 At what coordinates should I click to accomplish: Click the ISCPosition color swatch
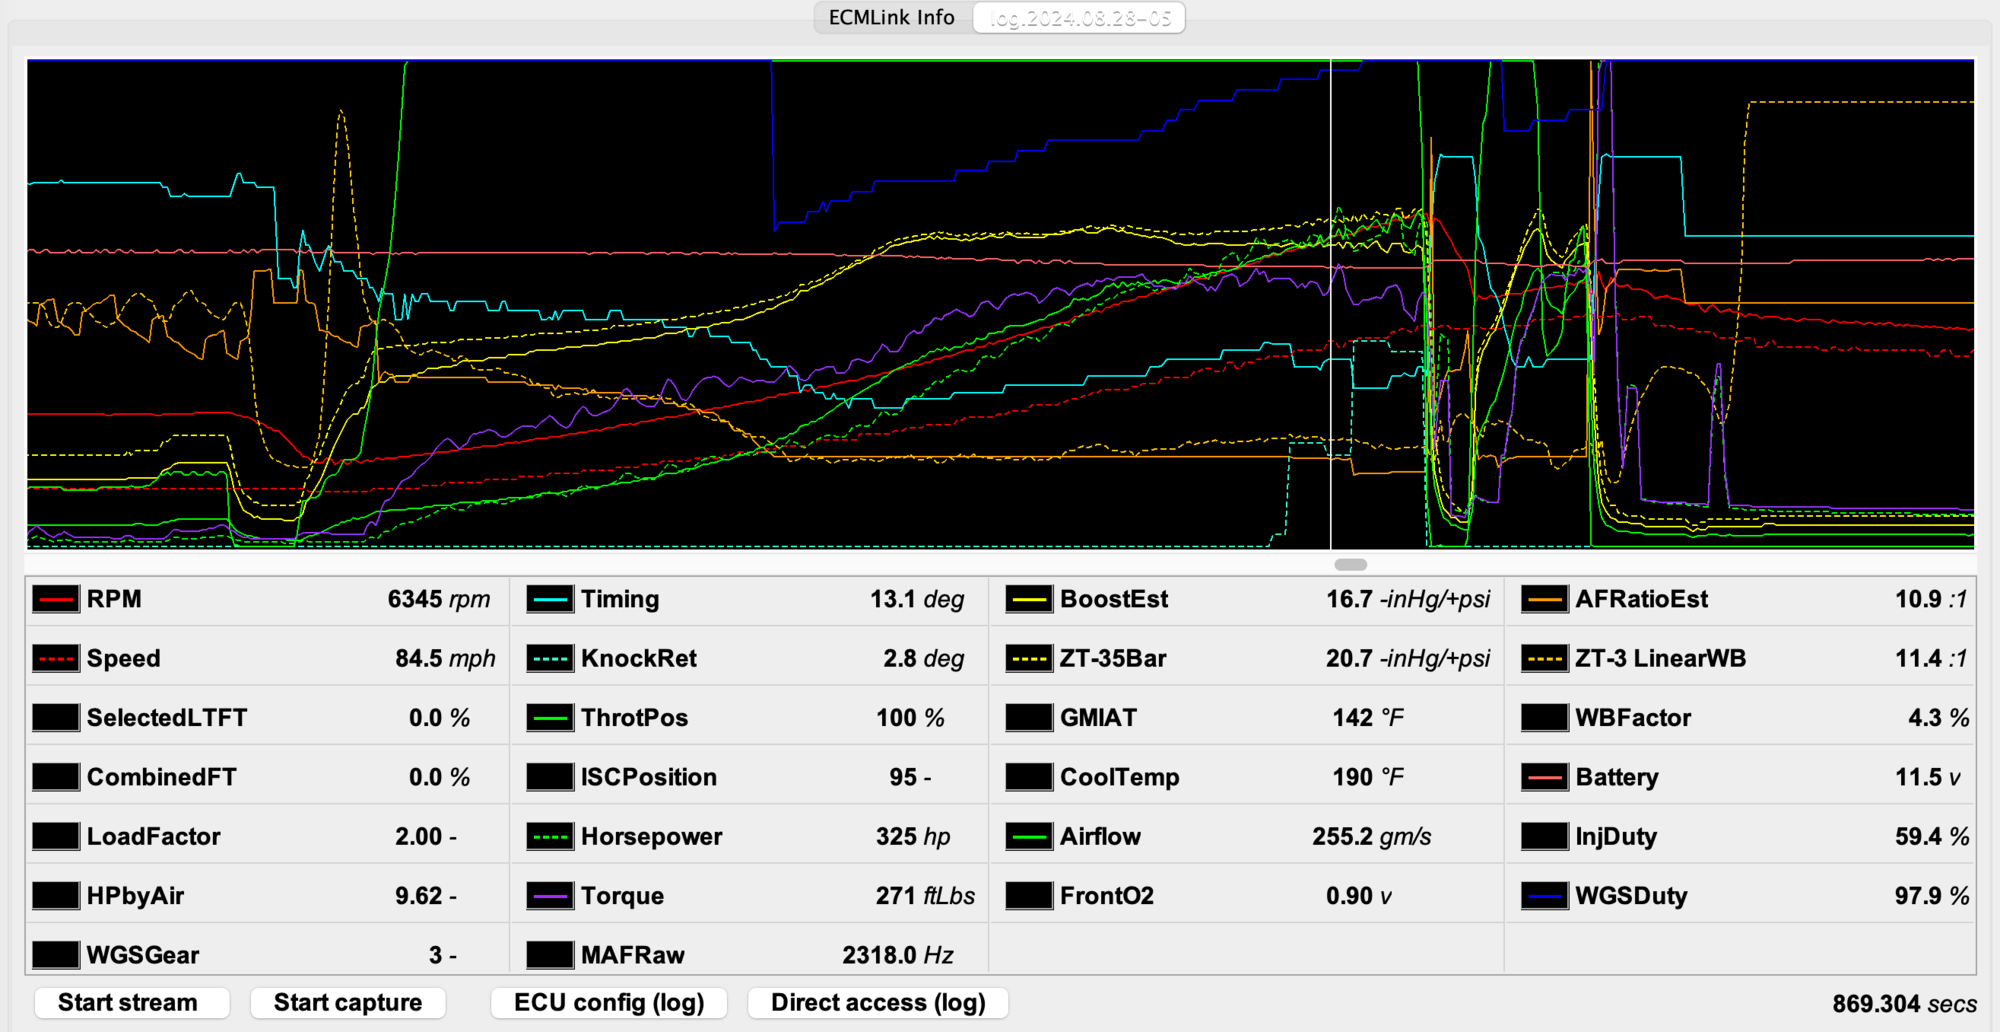pos(550,777)
